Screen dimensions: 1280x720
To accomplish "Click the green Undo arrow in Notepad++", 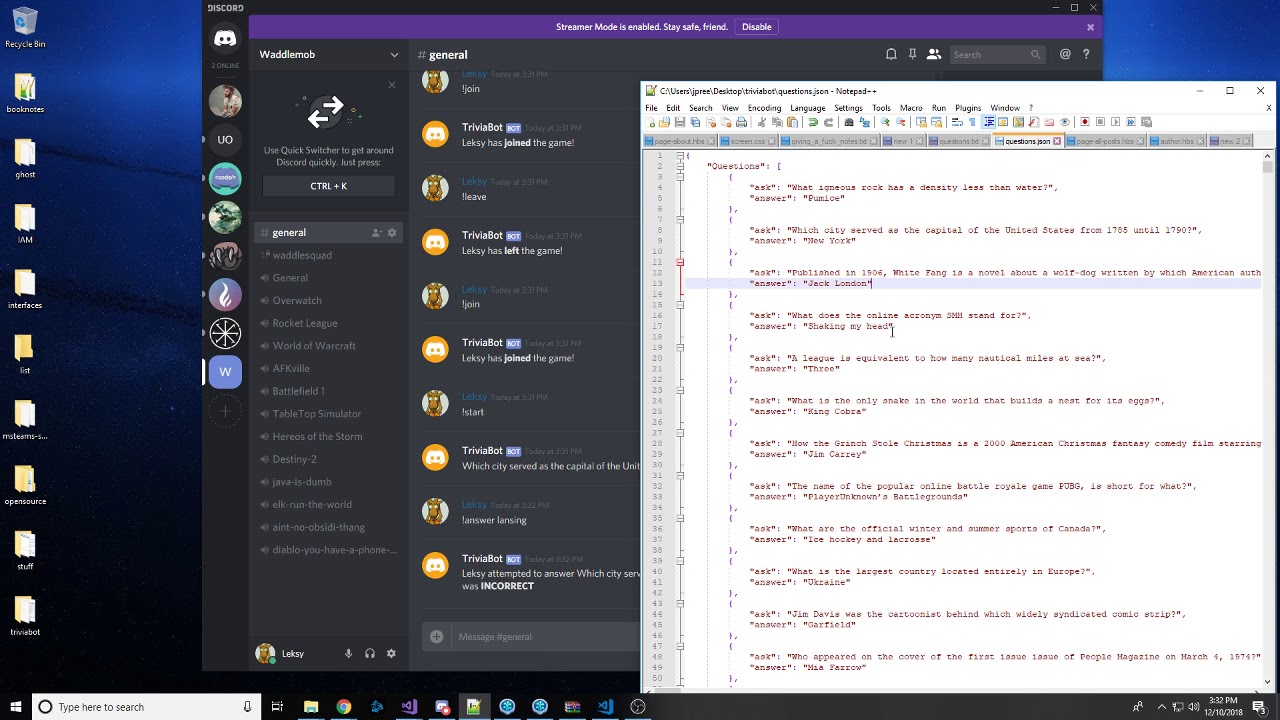I will click(813, 122).
